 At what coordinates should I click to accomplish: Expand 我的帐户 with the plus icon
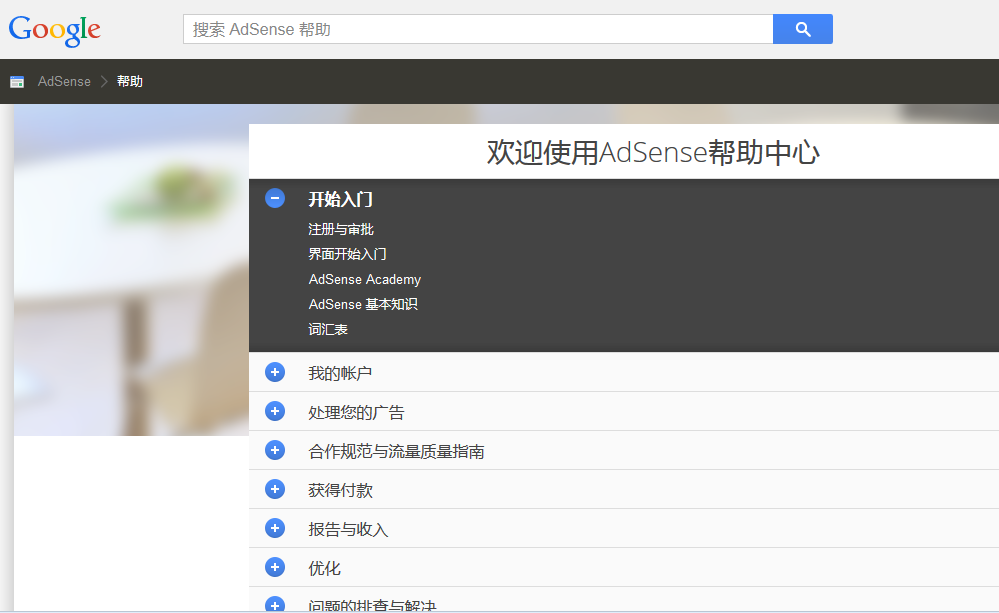click(275, 372)
